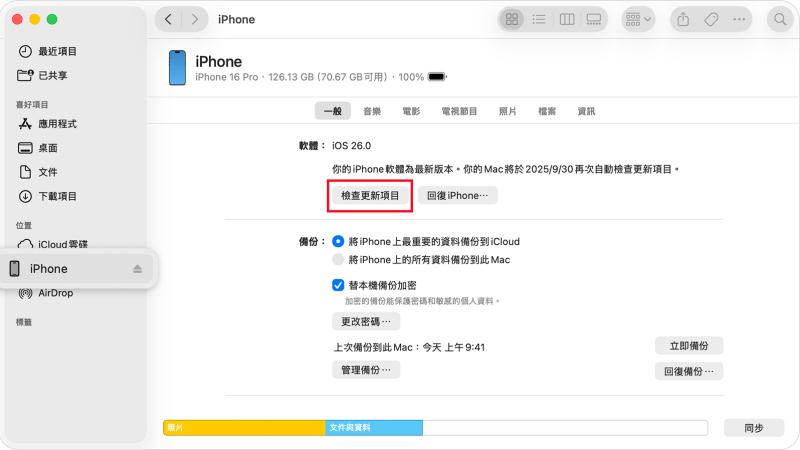Select backup to iCloud radio option
Screen dimensions: 800x450
338,241
